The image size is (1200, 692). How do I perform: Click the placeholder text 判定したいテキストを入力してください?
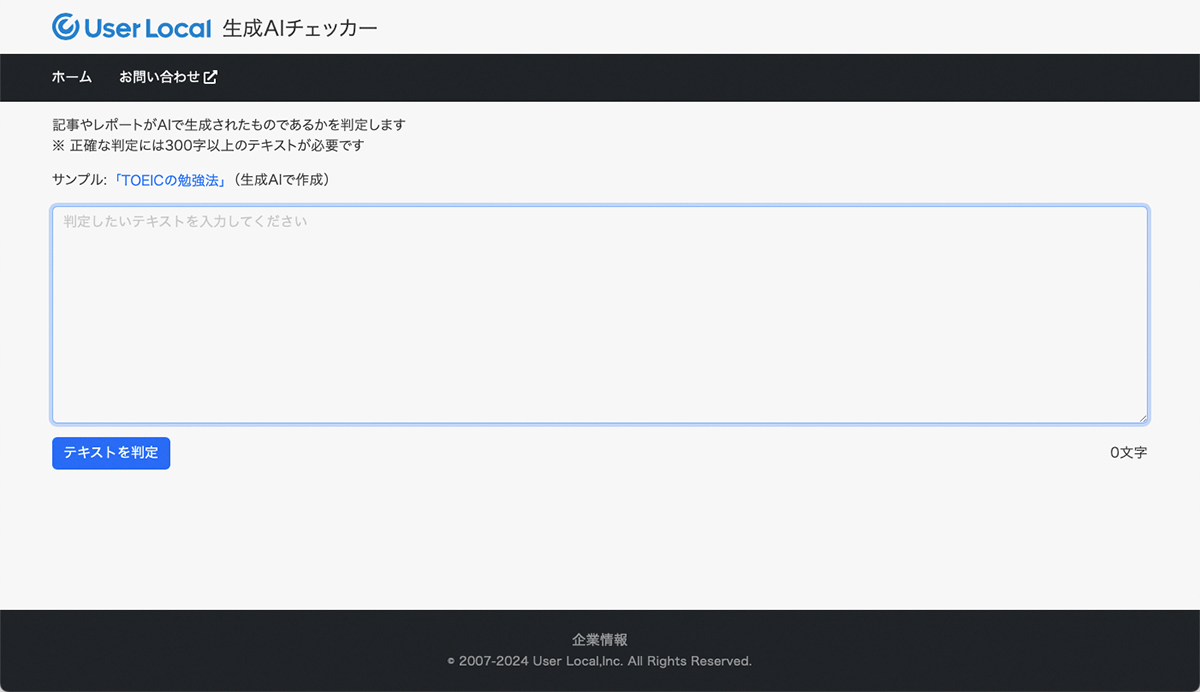(185, 221)
